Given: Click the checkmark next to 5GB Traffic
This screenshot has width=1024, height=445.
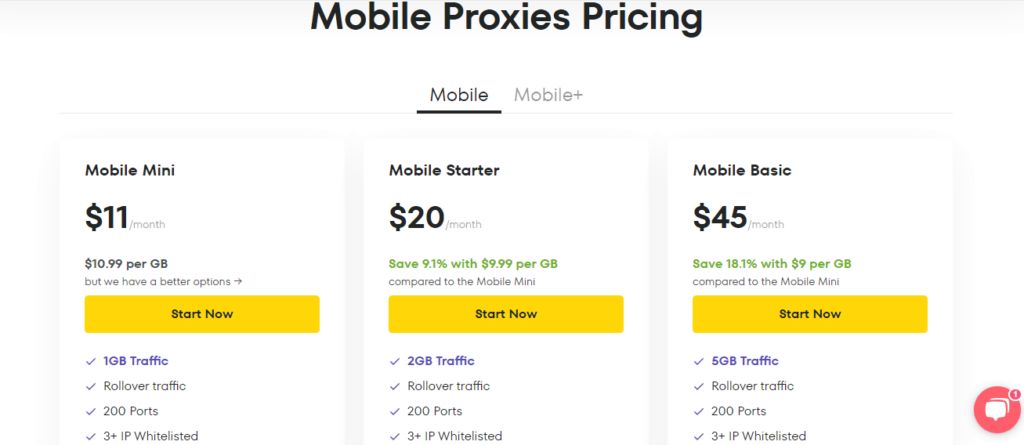Looking at the screenshot, I should click(x=698, y=361).
